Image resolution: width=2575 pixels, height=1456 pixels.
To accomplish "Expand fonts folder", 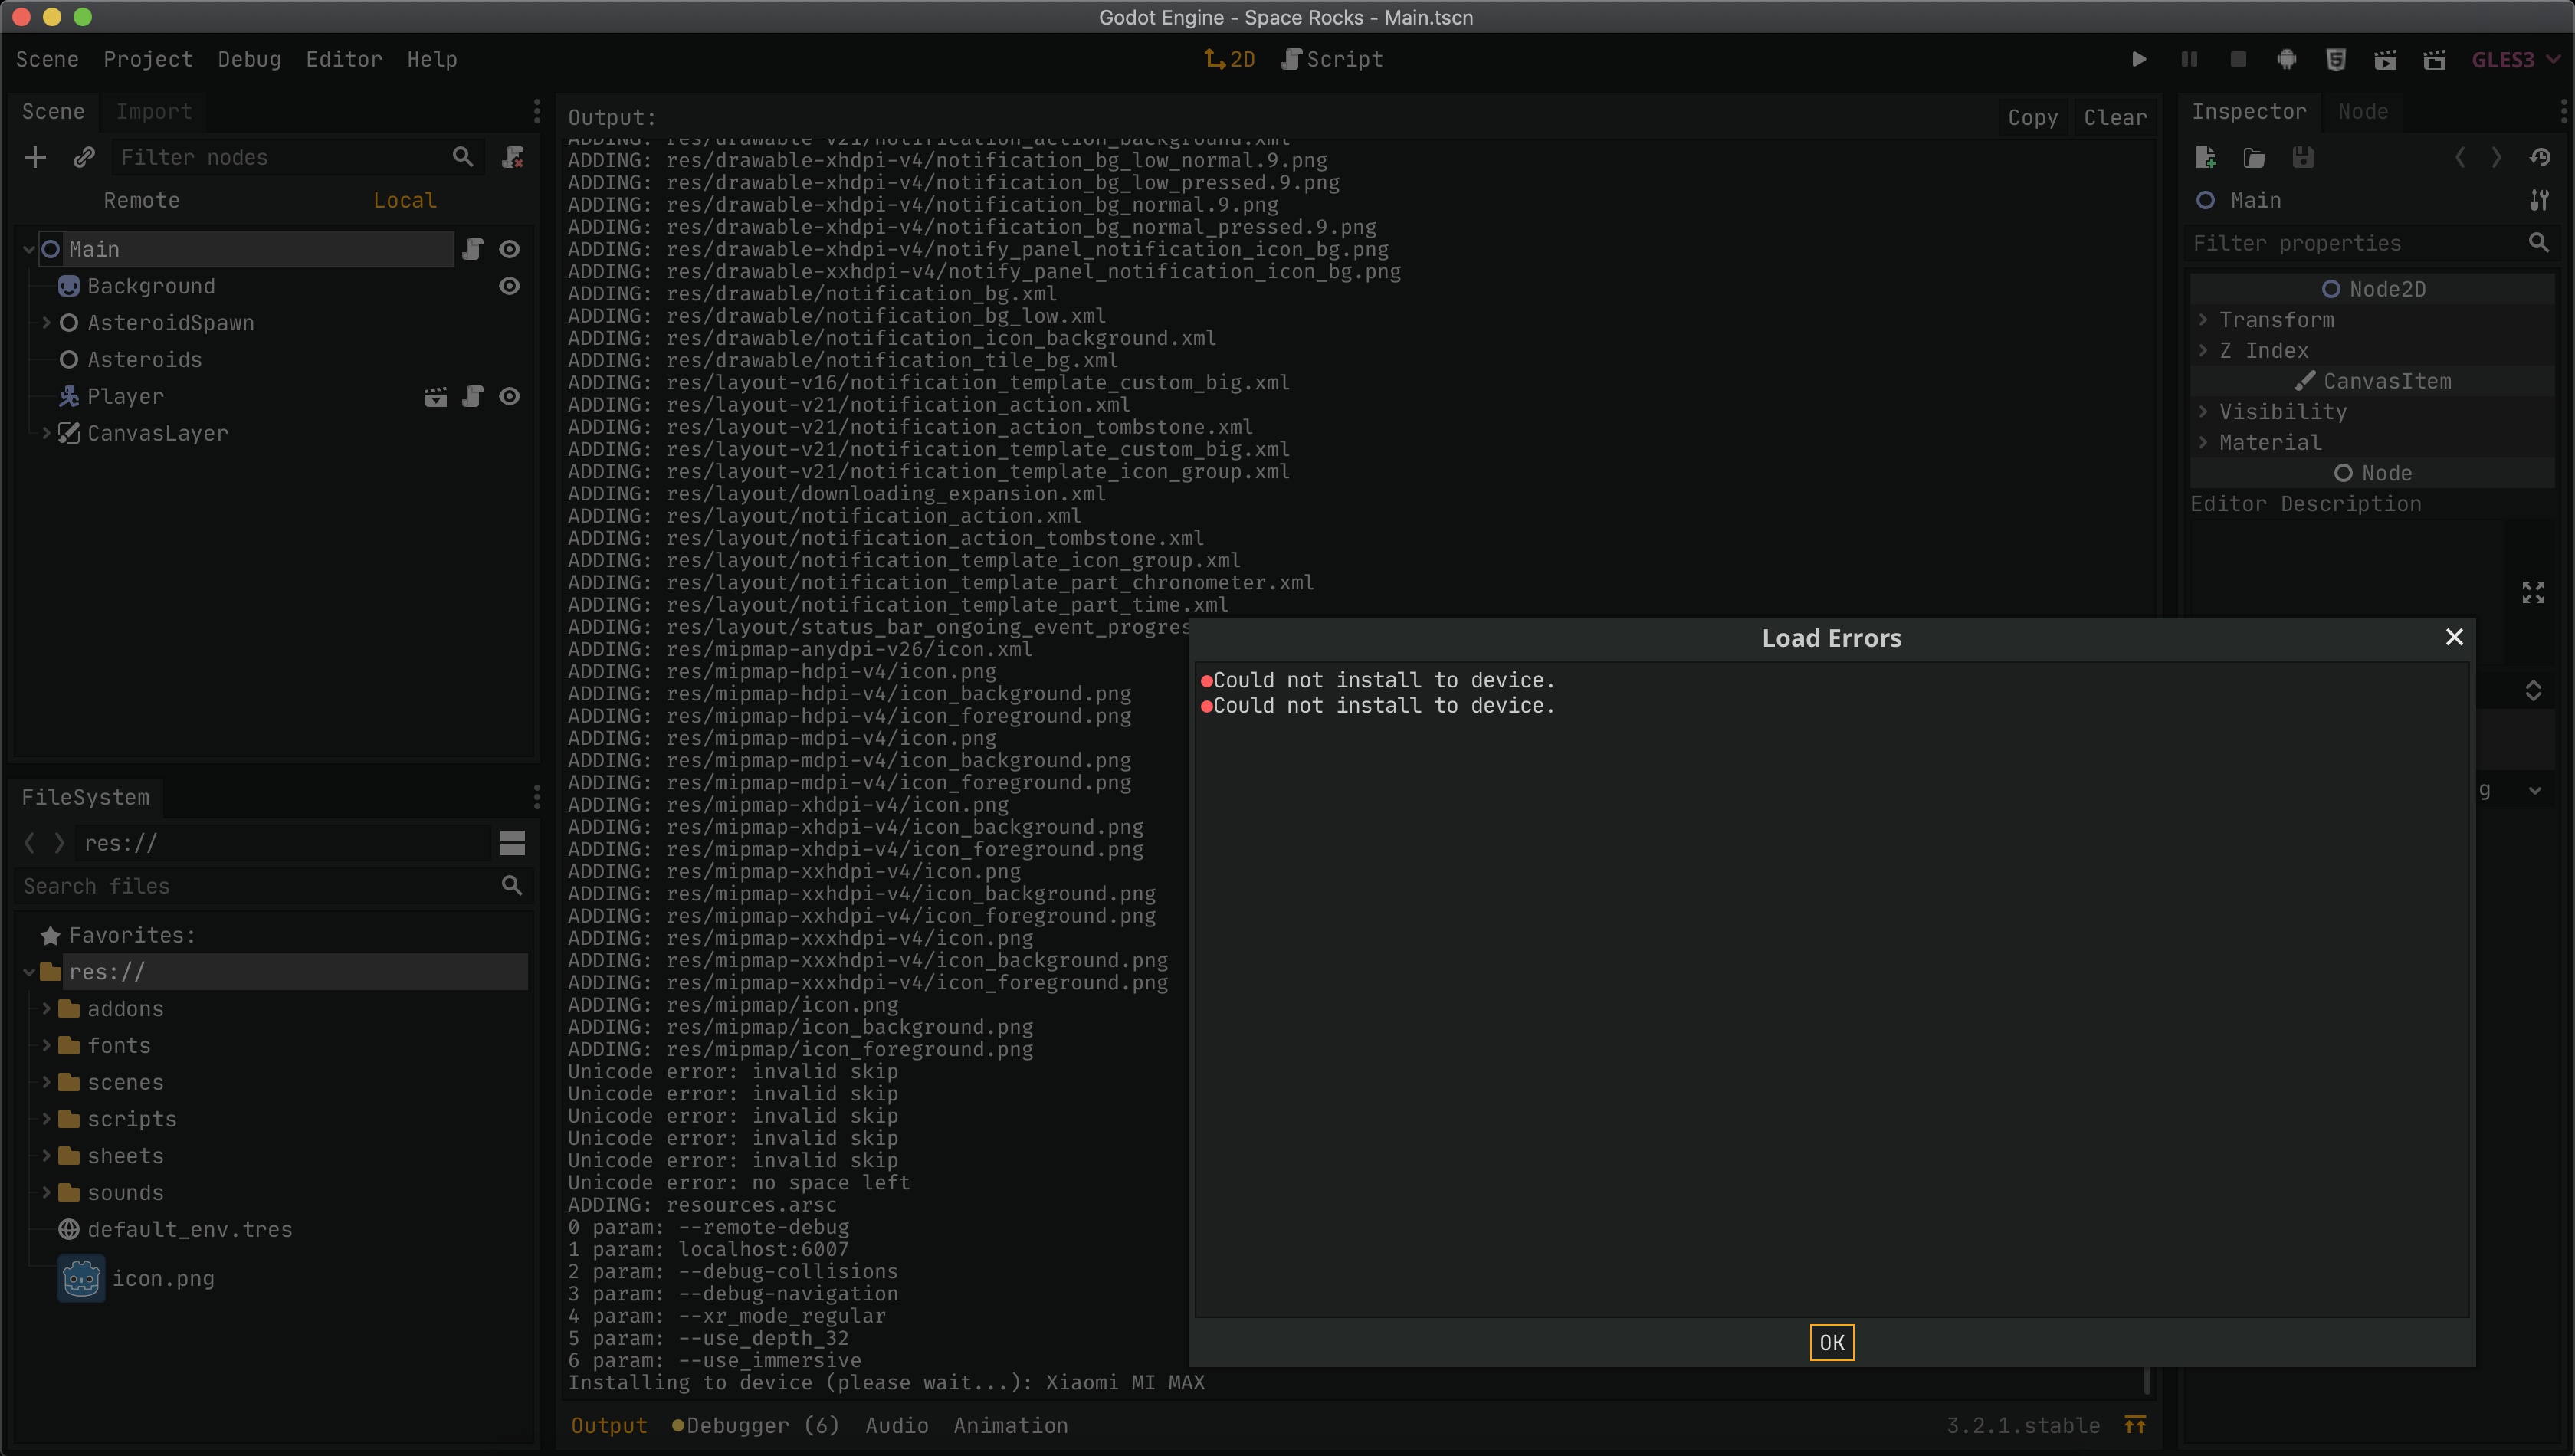I will tap(46, 1045).
